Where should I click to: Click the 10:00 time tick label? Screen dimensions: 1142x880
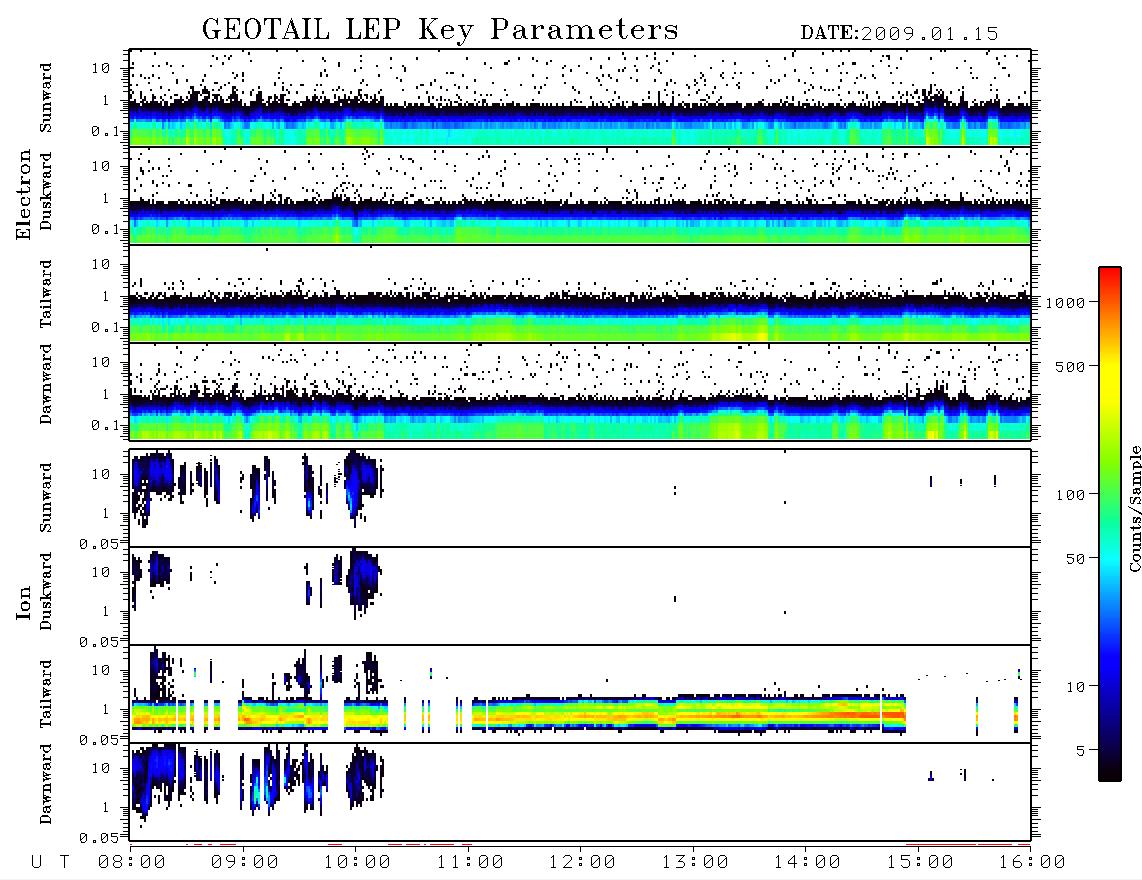[x=357, y=863]
